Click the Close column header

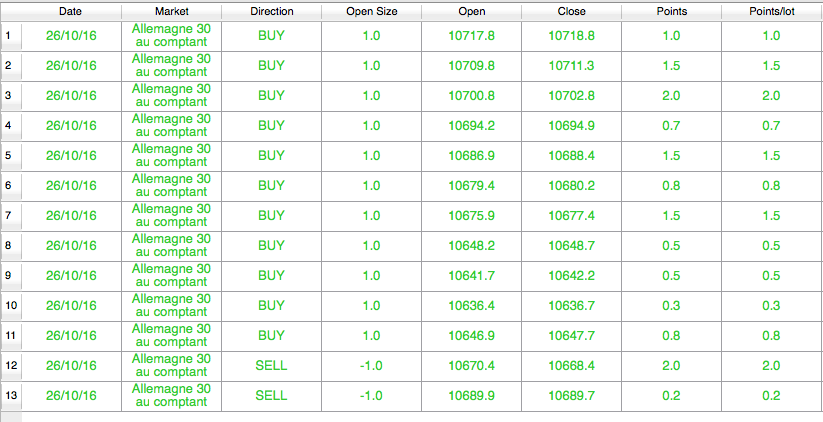tap(571, 12)
